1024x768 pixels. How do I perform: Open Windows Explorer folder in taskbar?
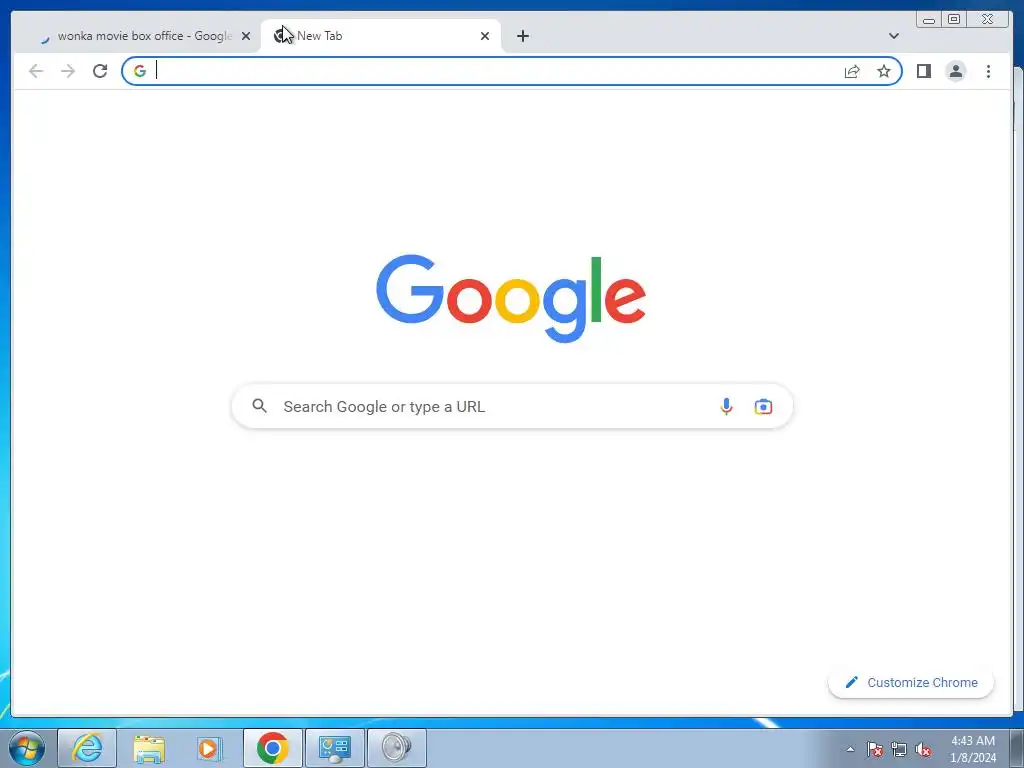(149, 748)
